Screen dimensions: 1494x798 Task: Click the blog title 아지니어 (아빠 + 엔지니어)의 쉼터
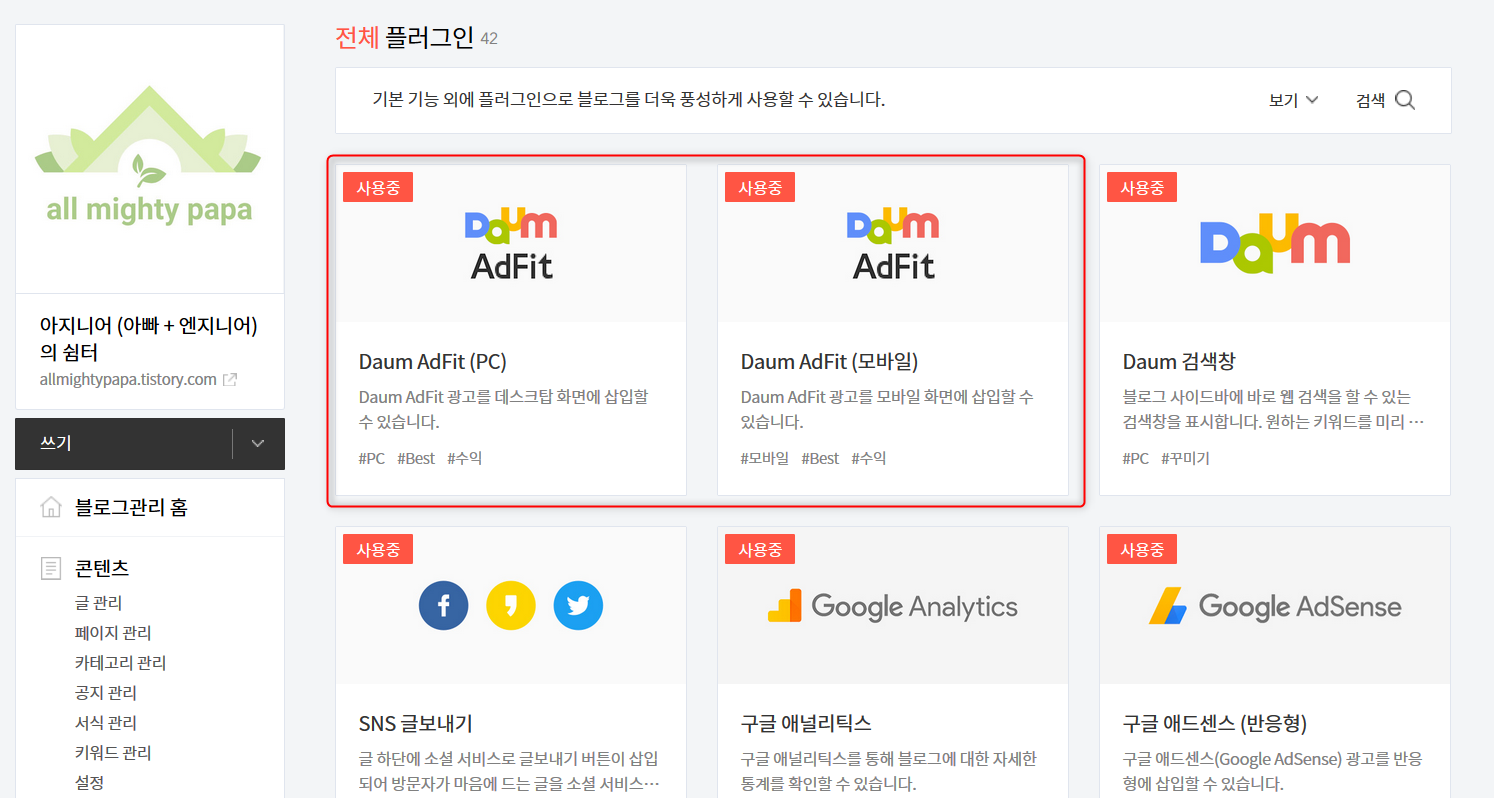149,339
